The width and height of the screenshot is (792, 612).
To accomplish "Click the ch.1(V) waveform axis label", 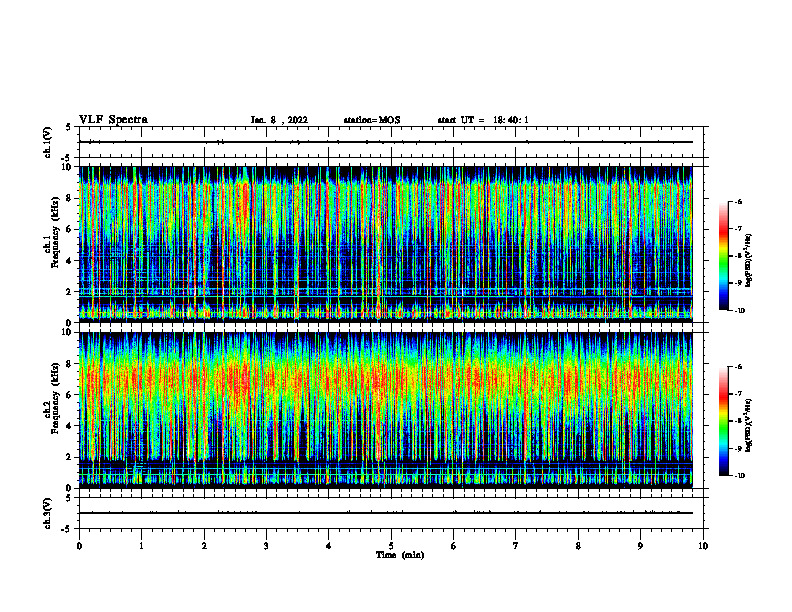I will pyautogui.click(x=48, y=142).
